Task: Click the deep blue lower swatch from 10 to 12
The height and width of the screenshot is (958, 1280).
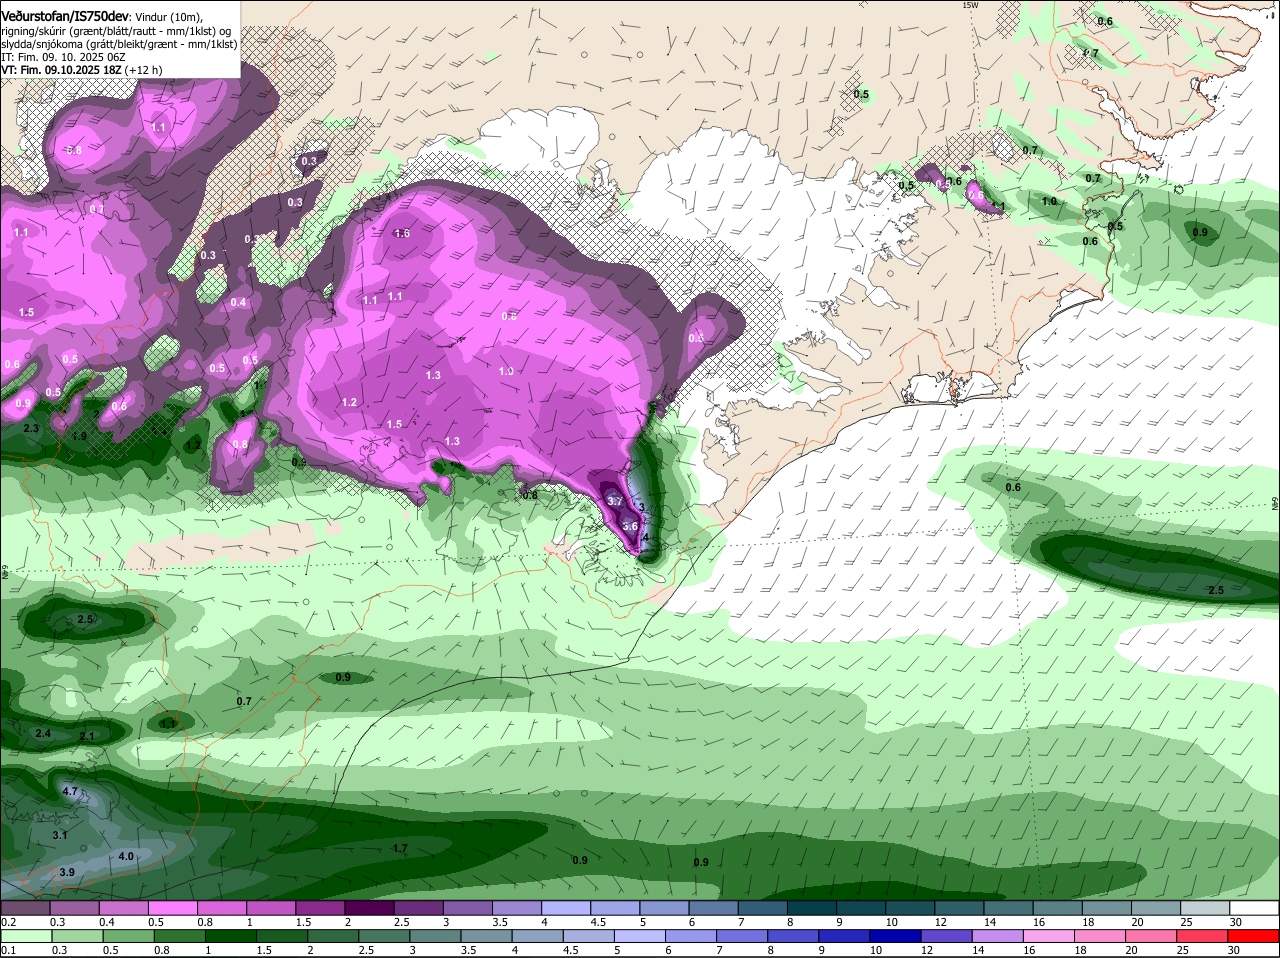Action: coord(898,936)
